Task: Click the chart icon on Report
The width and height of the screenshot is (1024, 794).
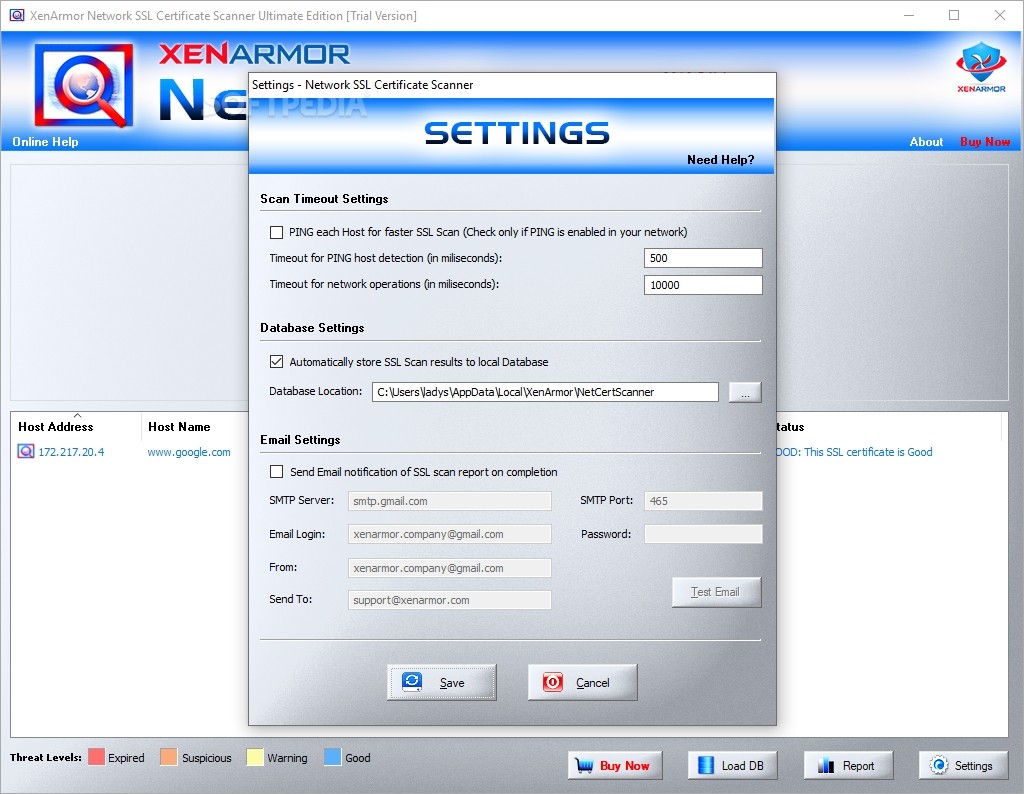Action: point(826,765)
